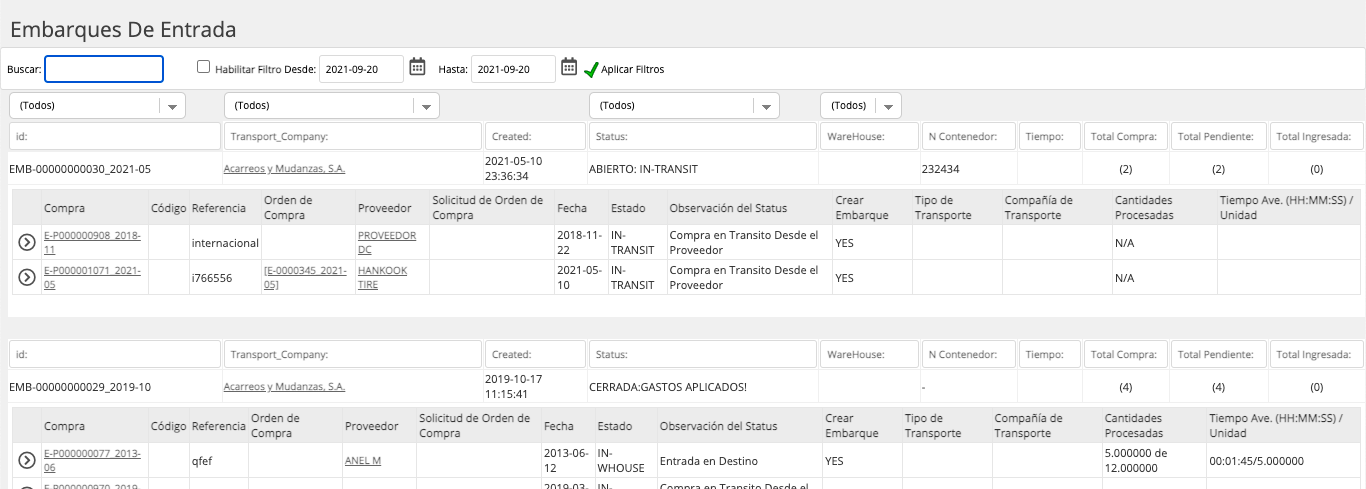Click first Tiempo: filter field
Viewport: 1366px width, 489px height.
tap(1050, 136)
